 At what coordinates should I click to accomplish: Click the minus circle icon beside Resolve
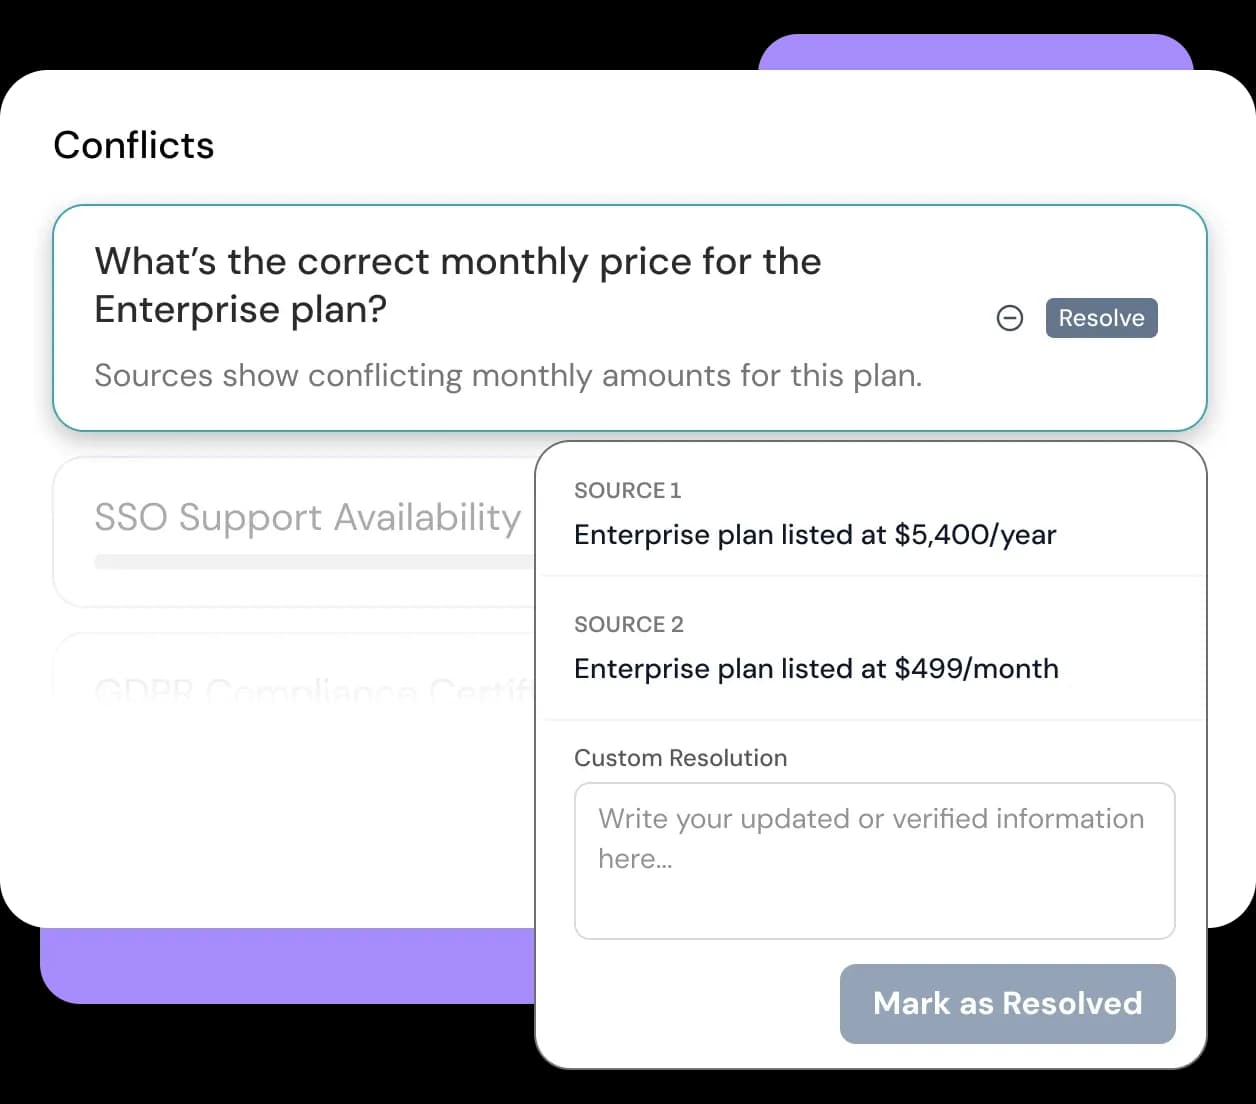pos(1010,318)
